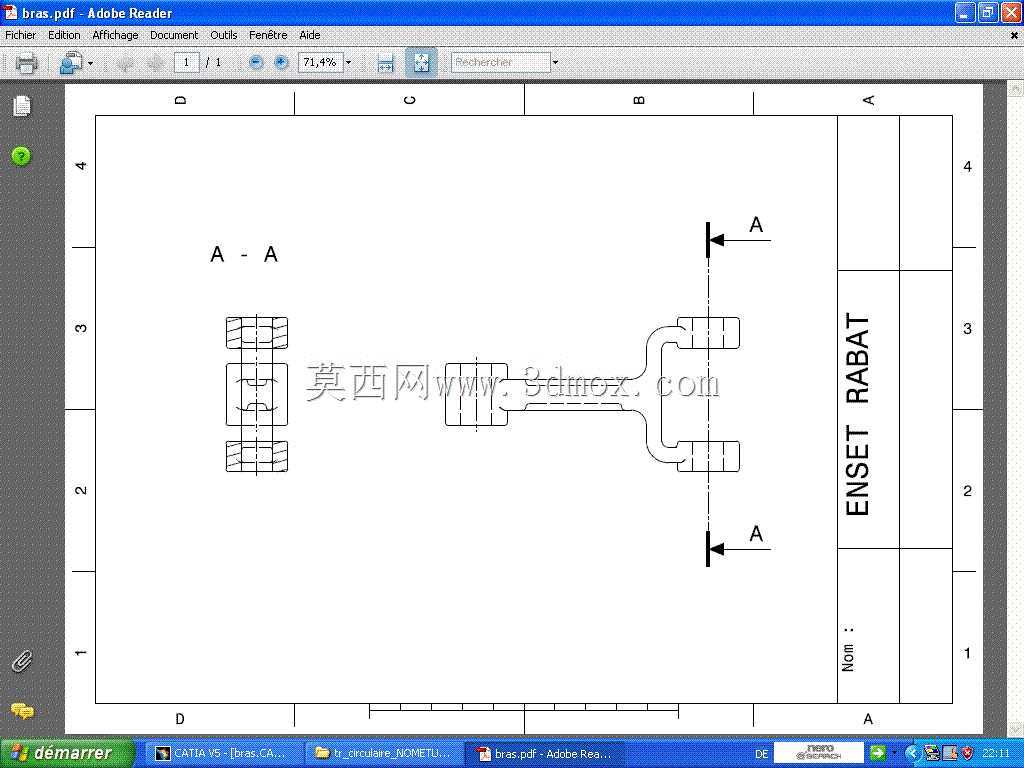The width and height of the screenshot is (1024, 768).
Task: Click the zoom out minus button
Action: point(256,63)
